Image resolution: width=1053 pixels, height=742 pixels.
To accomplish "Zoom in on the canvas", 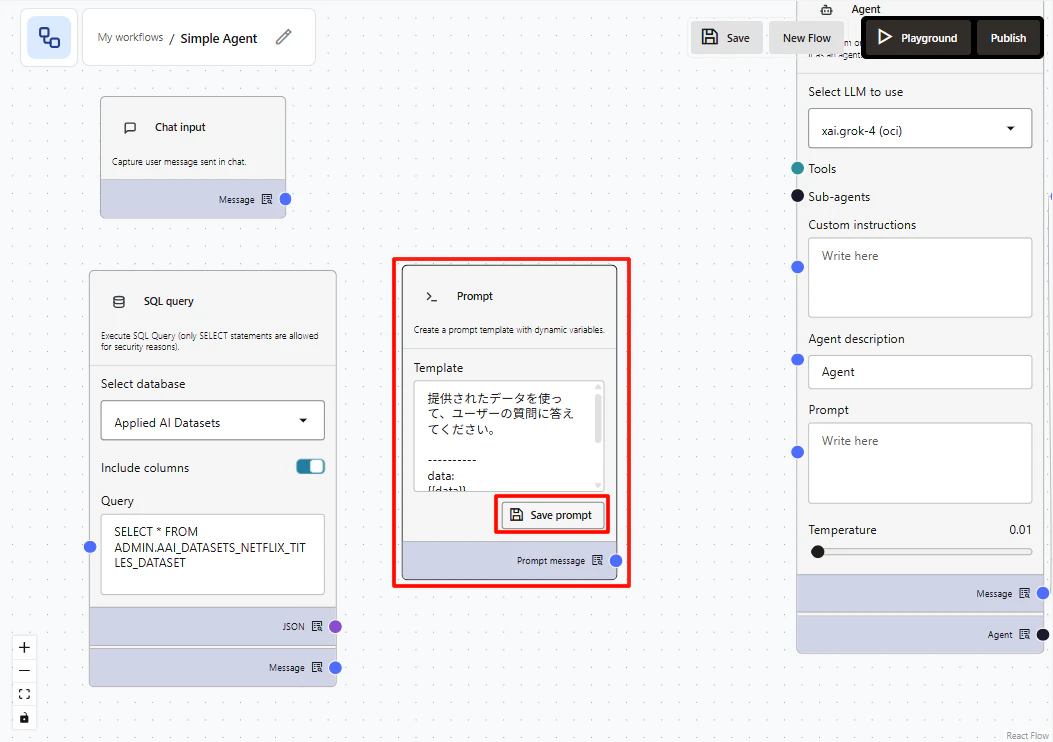I will (24, 647).
